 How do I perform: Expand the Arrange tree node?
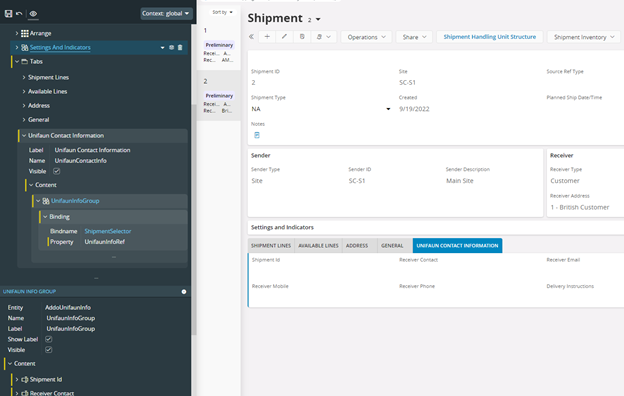coord(17,33)
